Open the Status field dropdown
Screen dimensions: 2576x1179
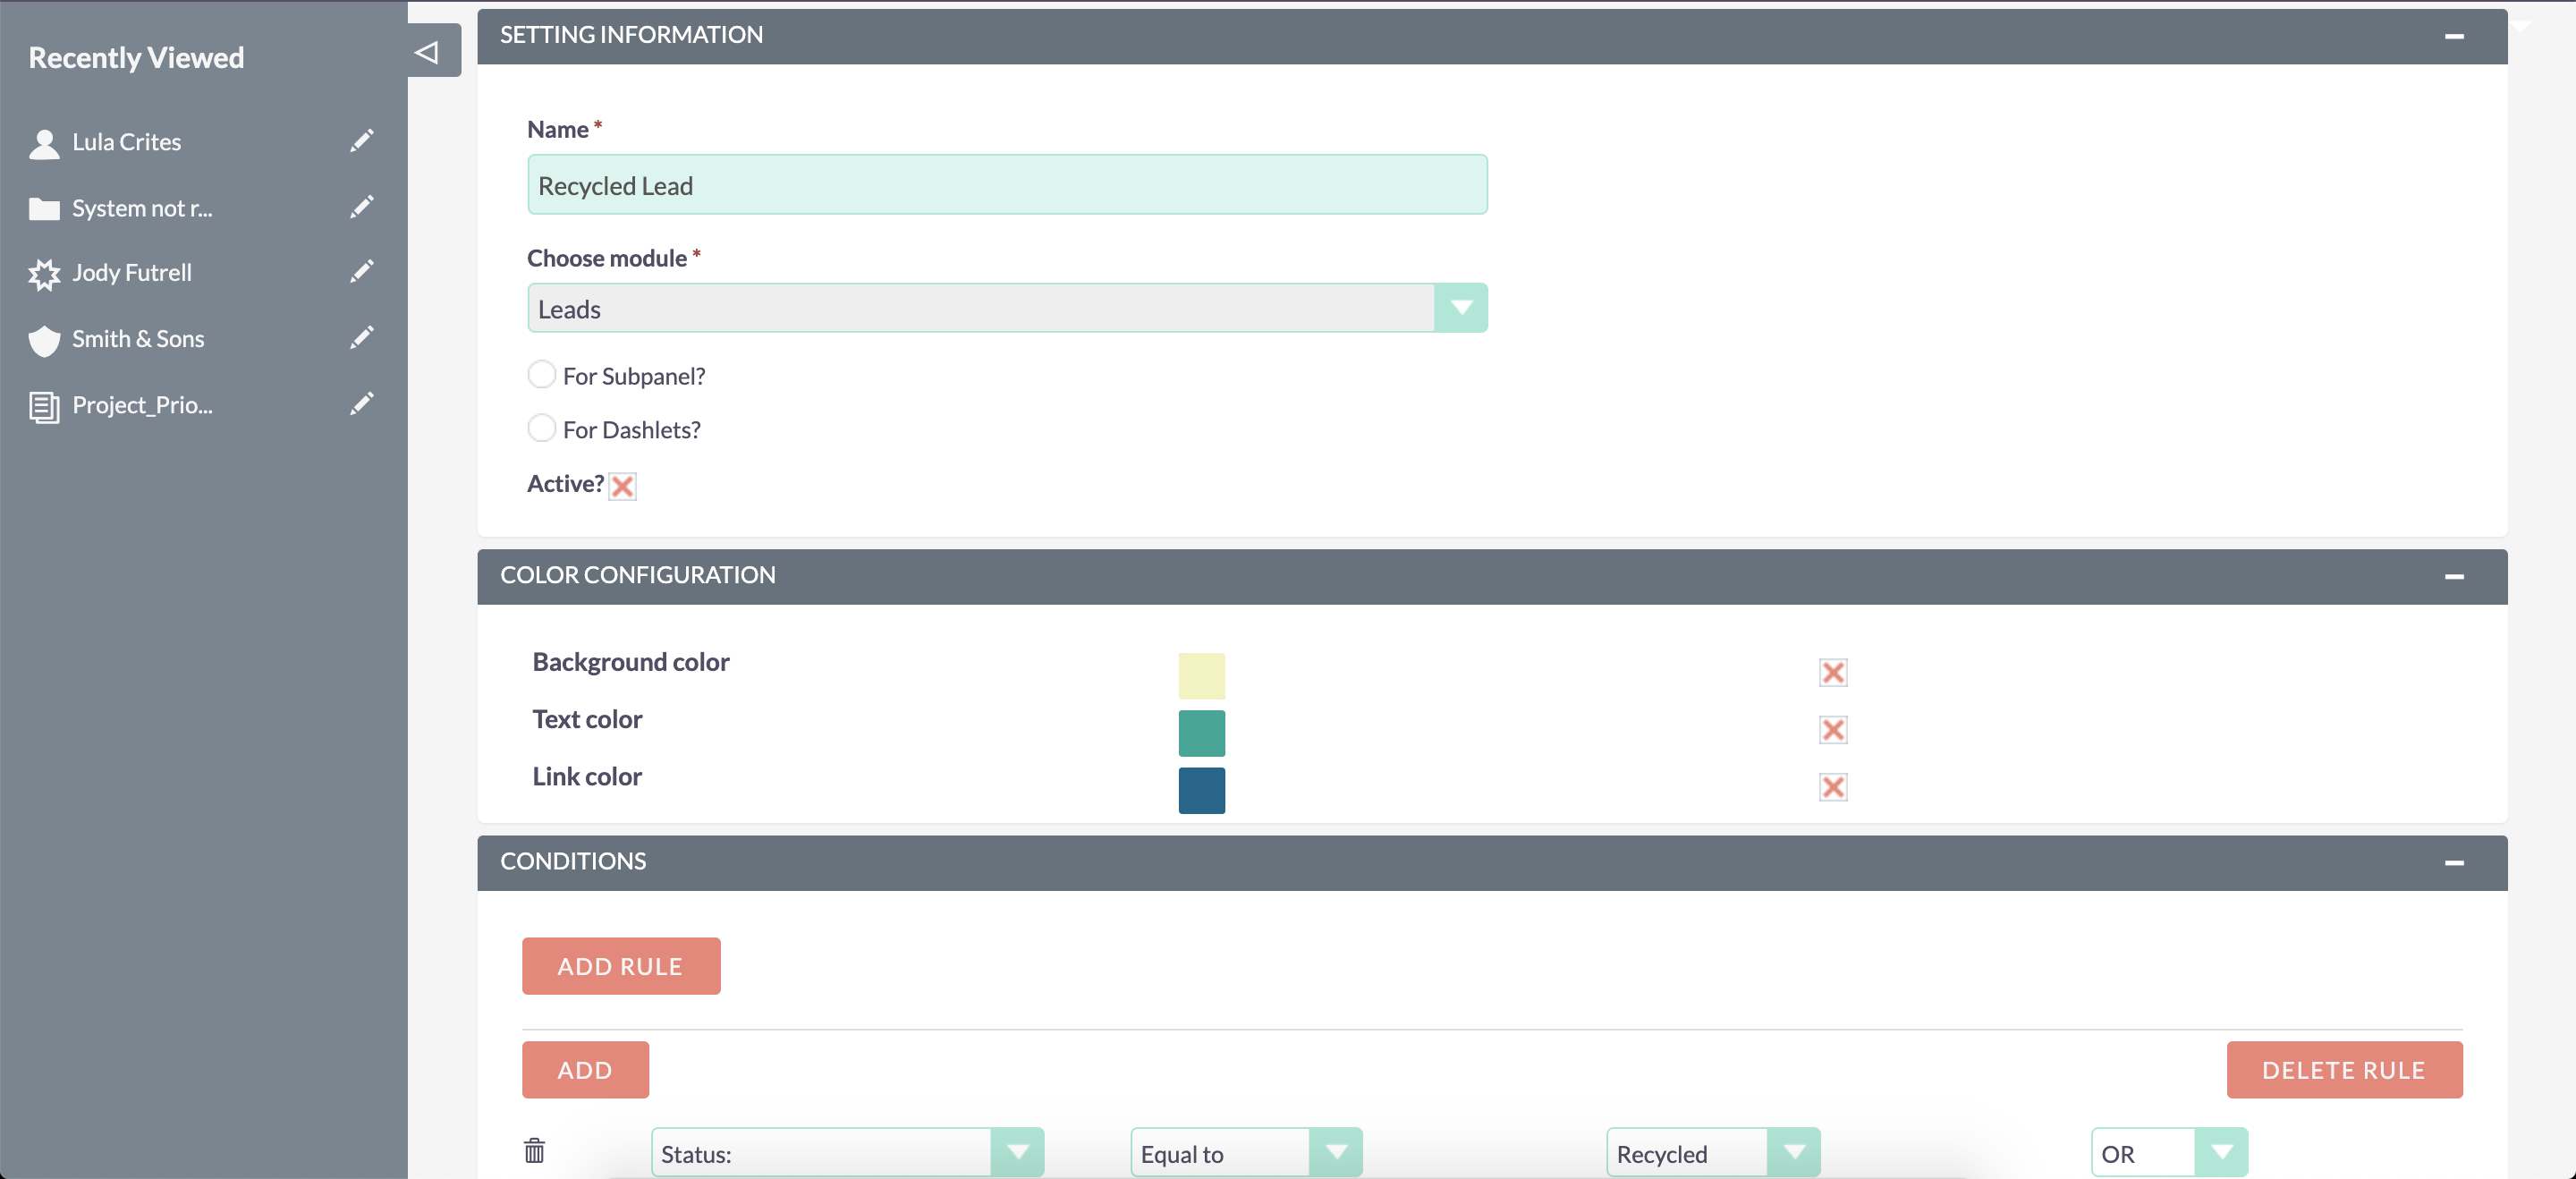pyautogui.click(x=1019, y=1152)
